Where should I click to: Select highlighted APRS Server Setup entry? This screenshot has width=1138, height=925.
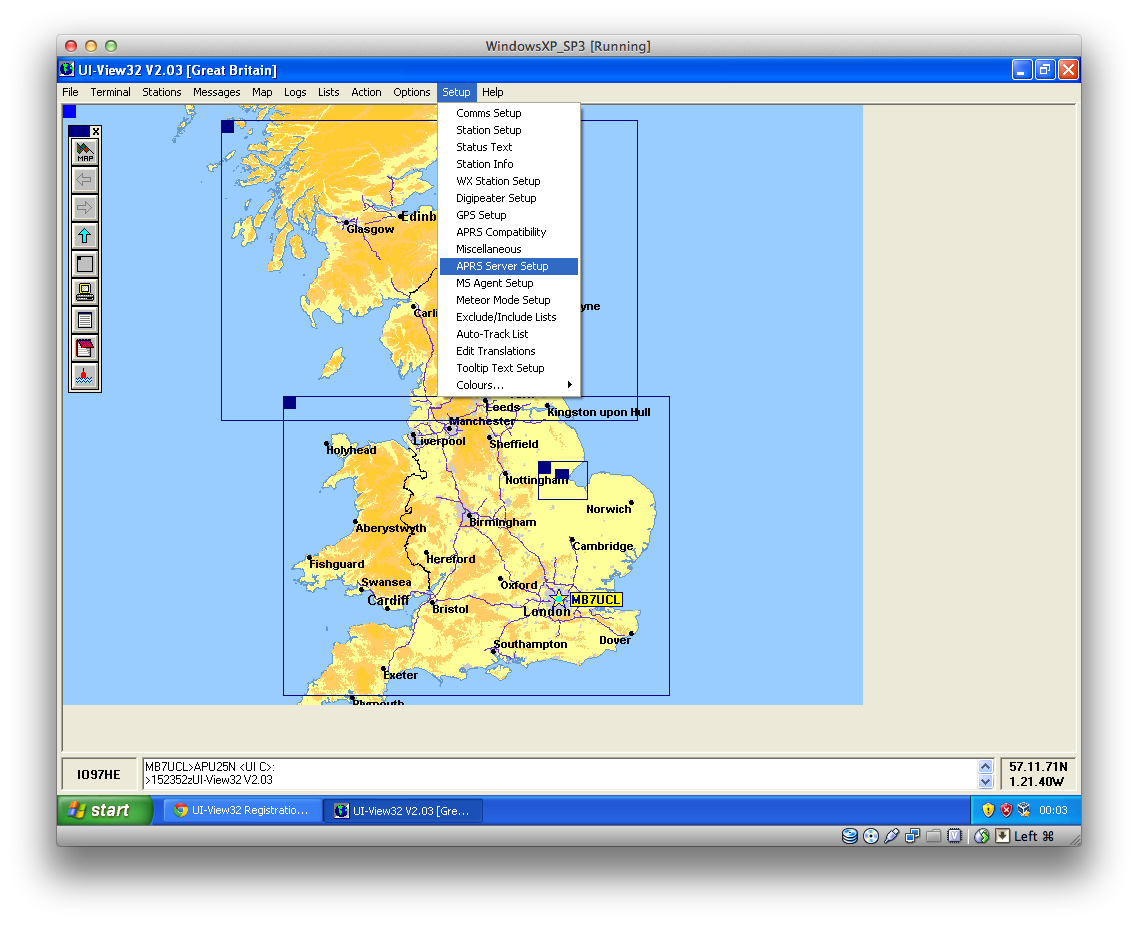(x=509, y=266)
